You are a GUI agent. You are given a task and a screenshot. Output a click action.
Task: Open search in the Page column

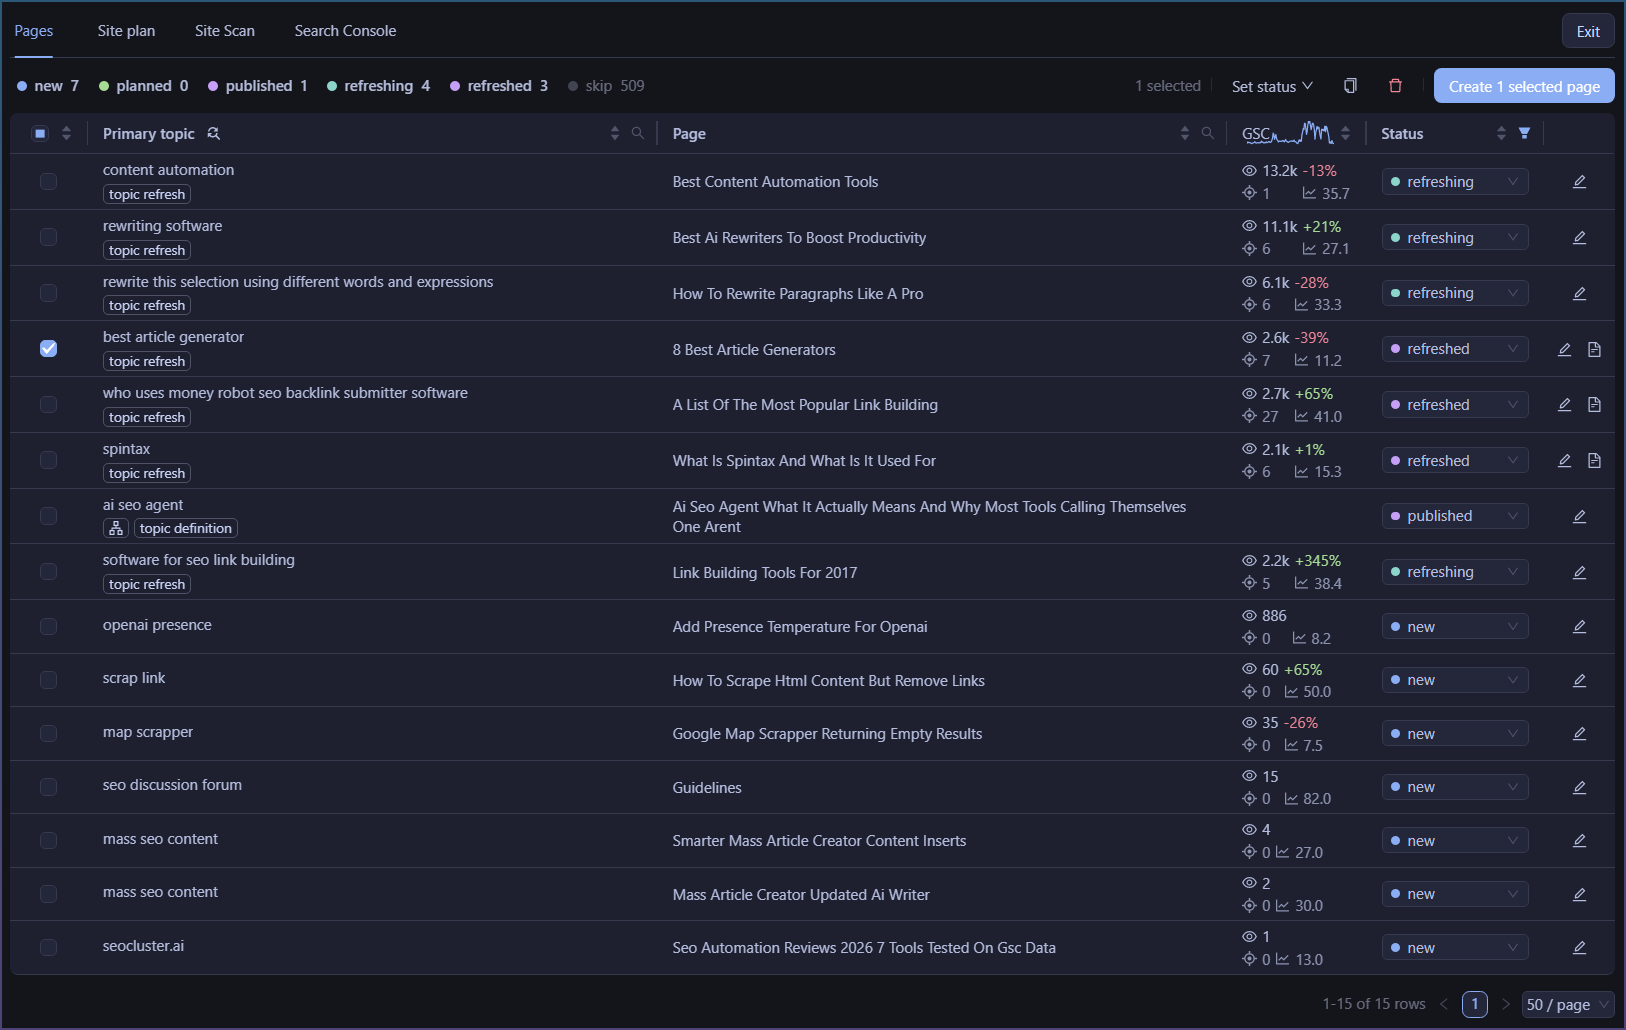pos(1208,133)
